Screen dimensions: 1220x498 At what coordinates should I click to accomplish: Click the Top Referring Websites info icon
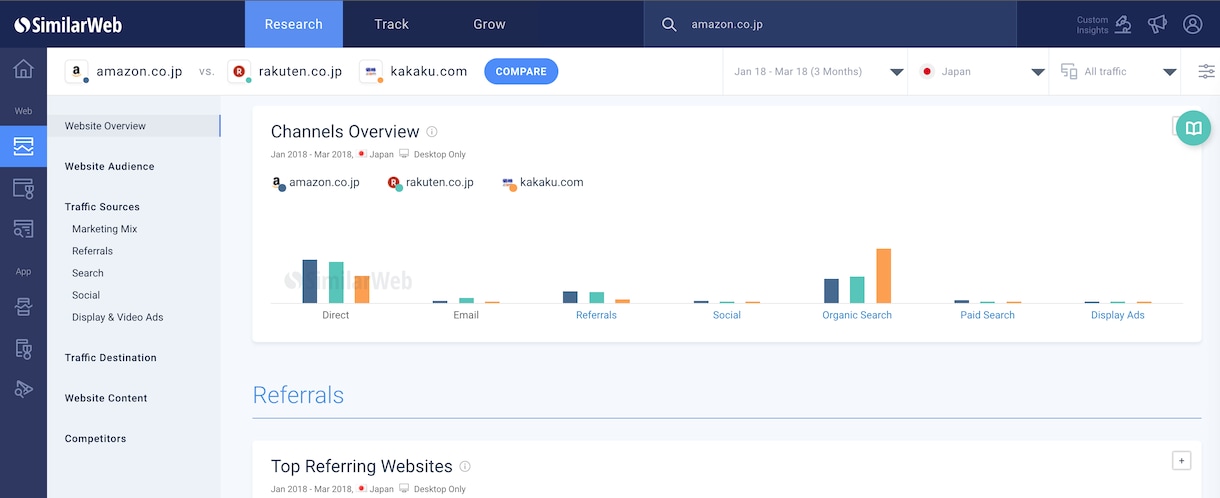coord(465,467)
